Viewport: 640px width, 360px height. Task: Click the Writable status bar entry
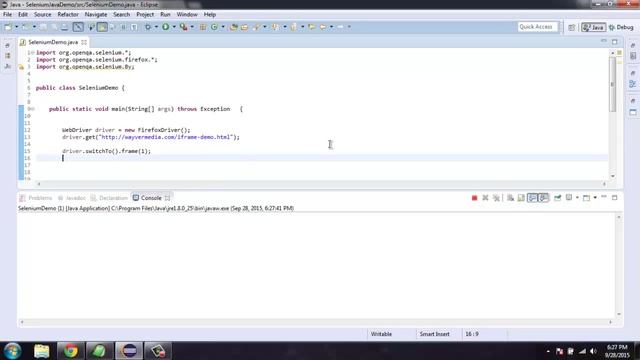(x=381, y=334)
